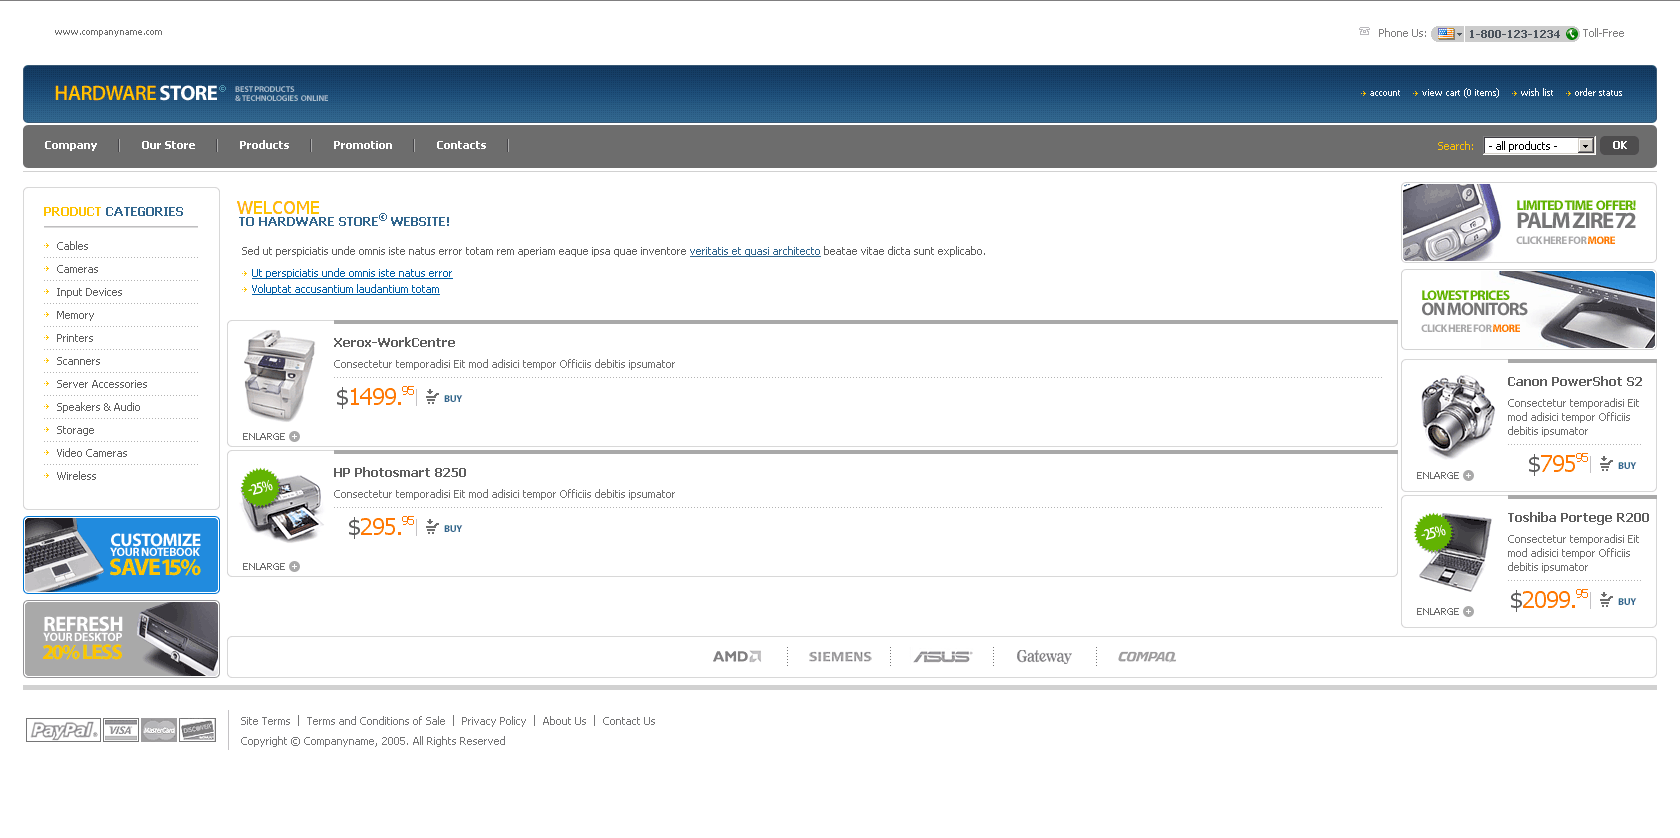1680x838 pixels.
Task: Click the cart icon beside Xerox-WorkCentre BUY
Action: pyautogui.click(x=432, y=397)
